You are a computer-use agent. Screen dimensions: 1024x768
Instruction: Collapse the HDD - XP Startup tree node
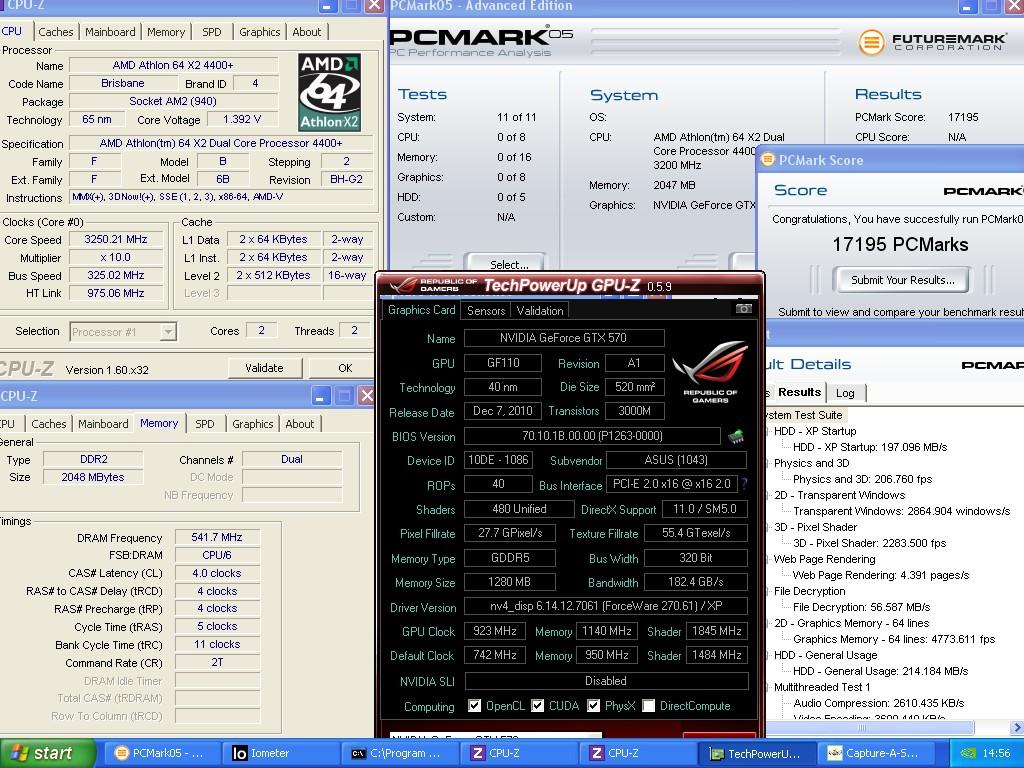pyautogui.click(x=767, y=431)
